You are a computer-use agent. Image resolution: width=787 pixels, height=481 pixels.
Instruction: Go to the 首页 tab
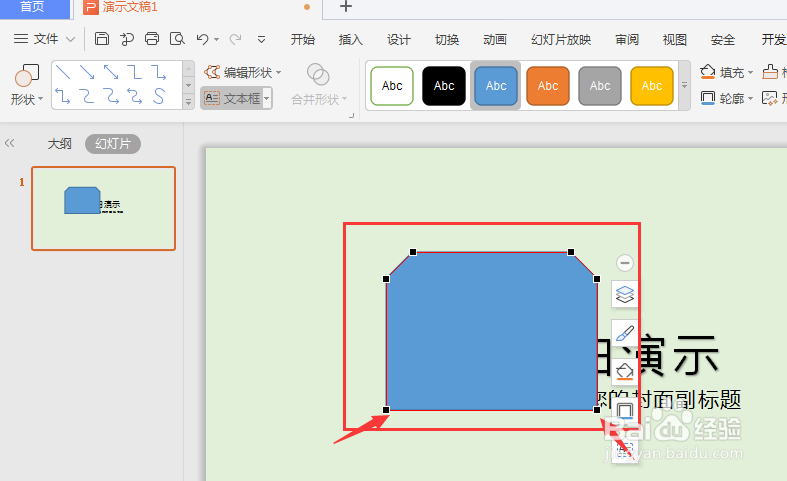pos(34,7)
